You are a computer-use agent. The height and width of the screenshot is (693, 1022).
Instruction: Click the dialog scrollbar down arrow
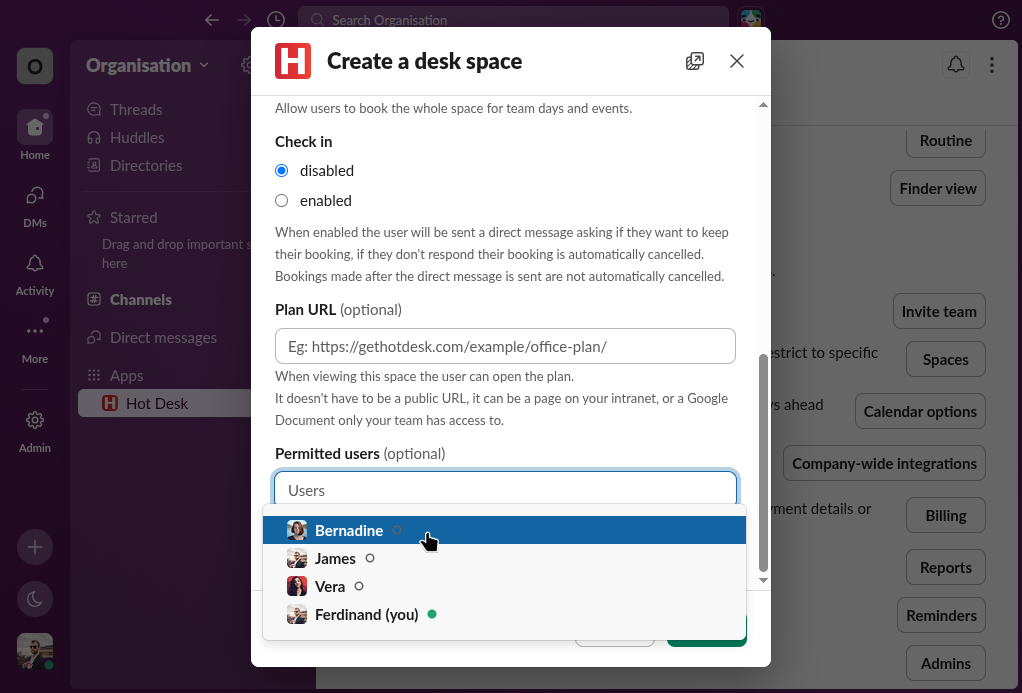[x=763, y=580]
